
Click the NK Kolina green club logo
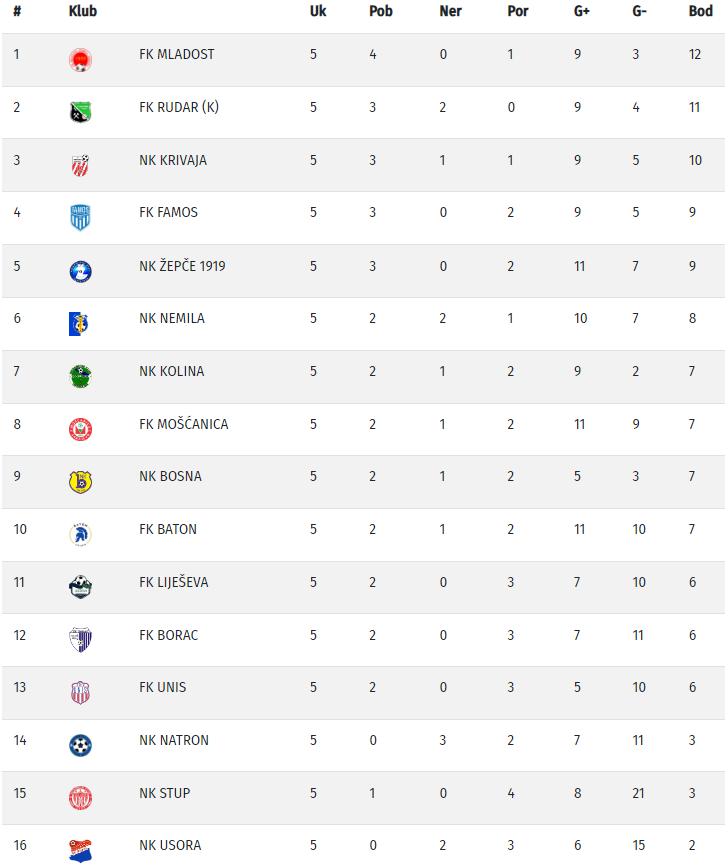(x=80, y=376)
